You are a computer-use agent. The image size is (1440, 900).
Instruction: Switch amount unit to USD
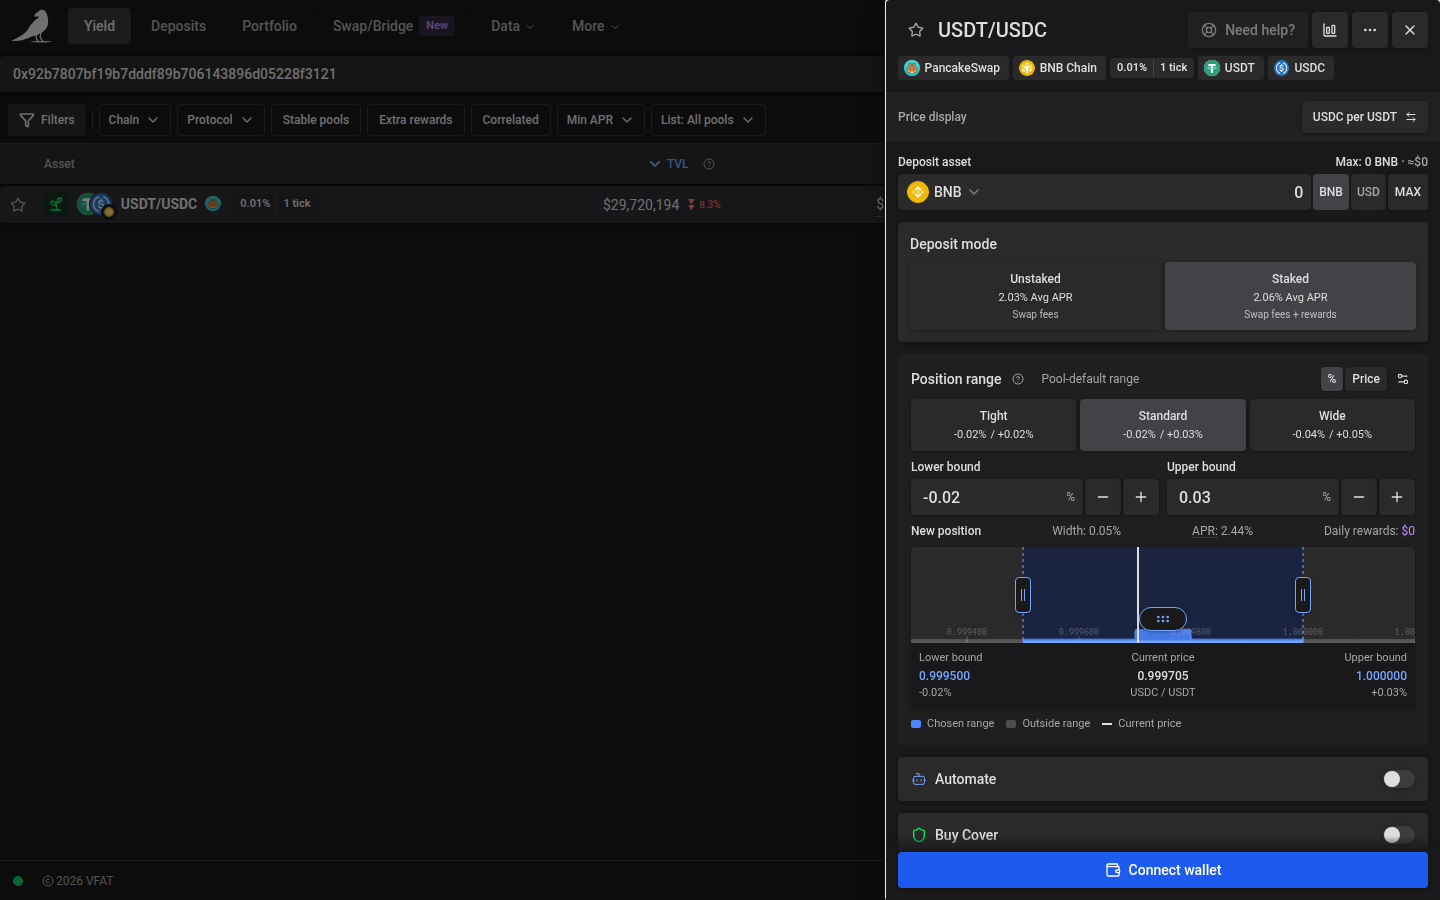click(x=1368, y=192)
